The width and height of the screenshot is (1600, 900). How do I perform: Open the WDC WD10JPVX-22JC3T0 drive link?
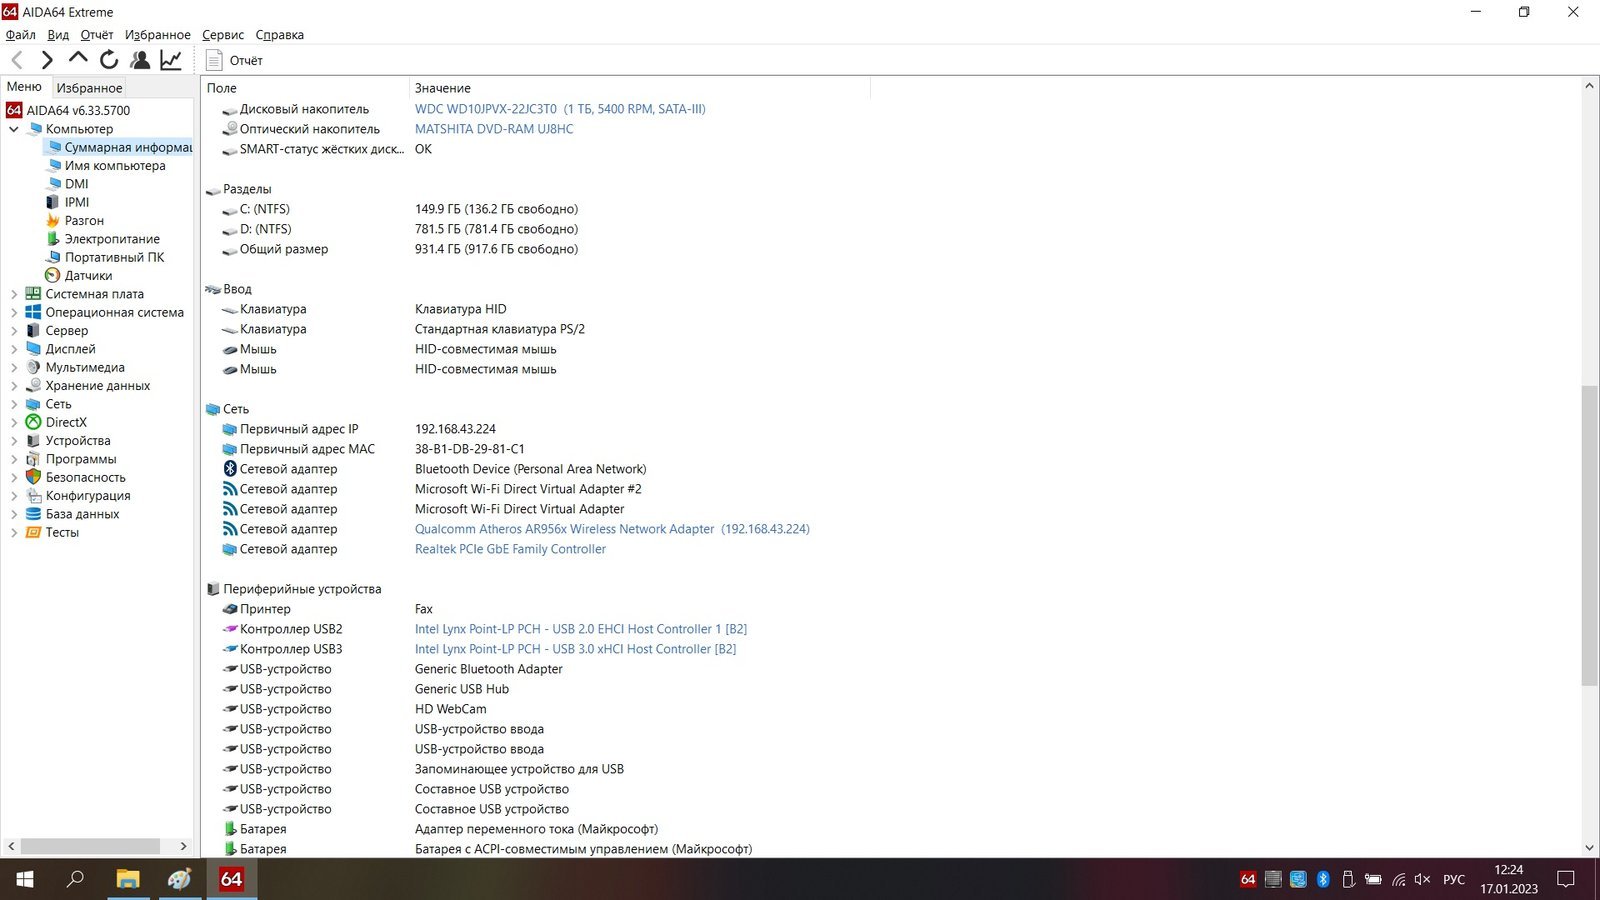[560, 109]
